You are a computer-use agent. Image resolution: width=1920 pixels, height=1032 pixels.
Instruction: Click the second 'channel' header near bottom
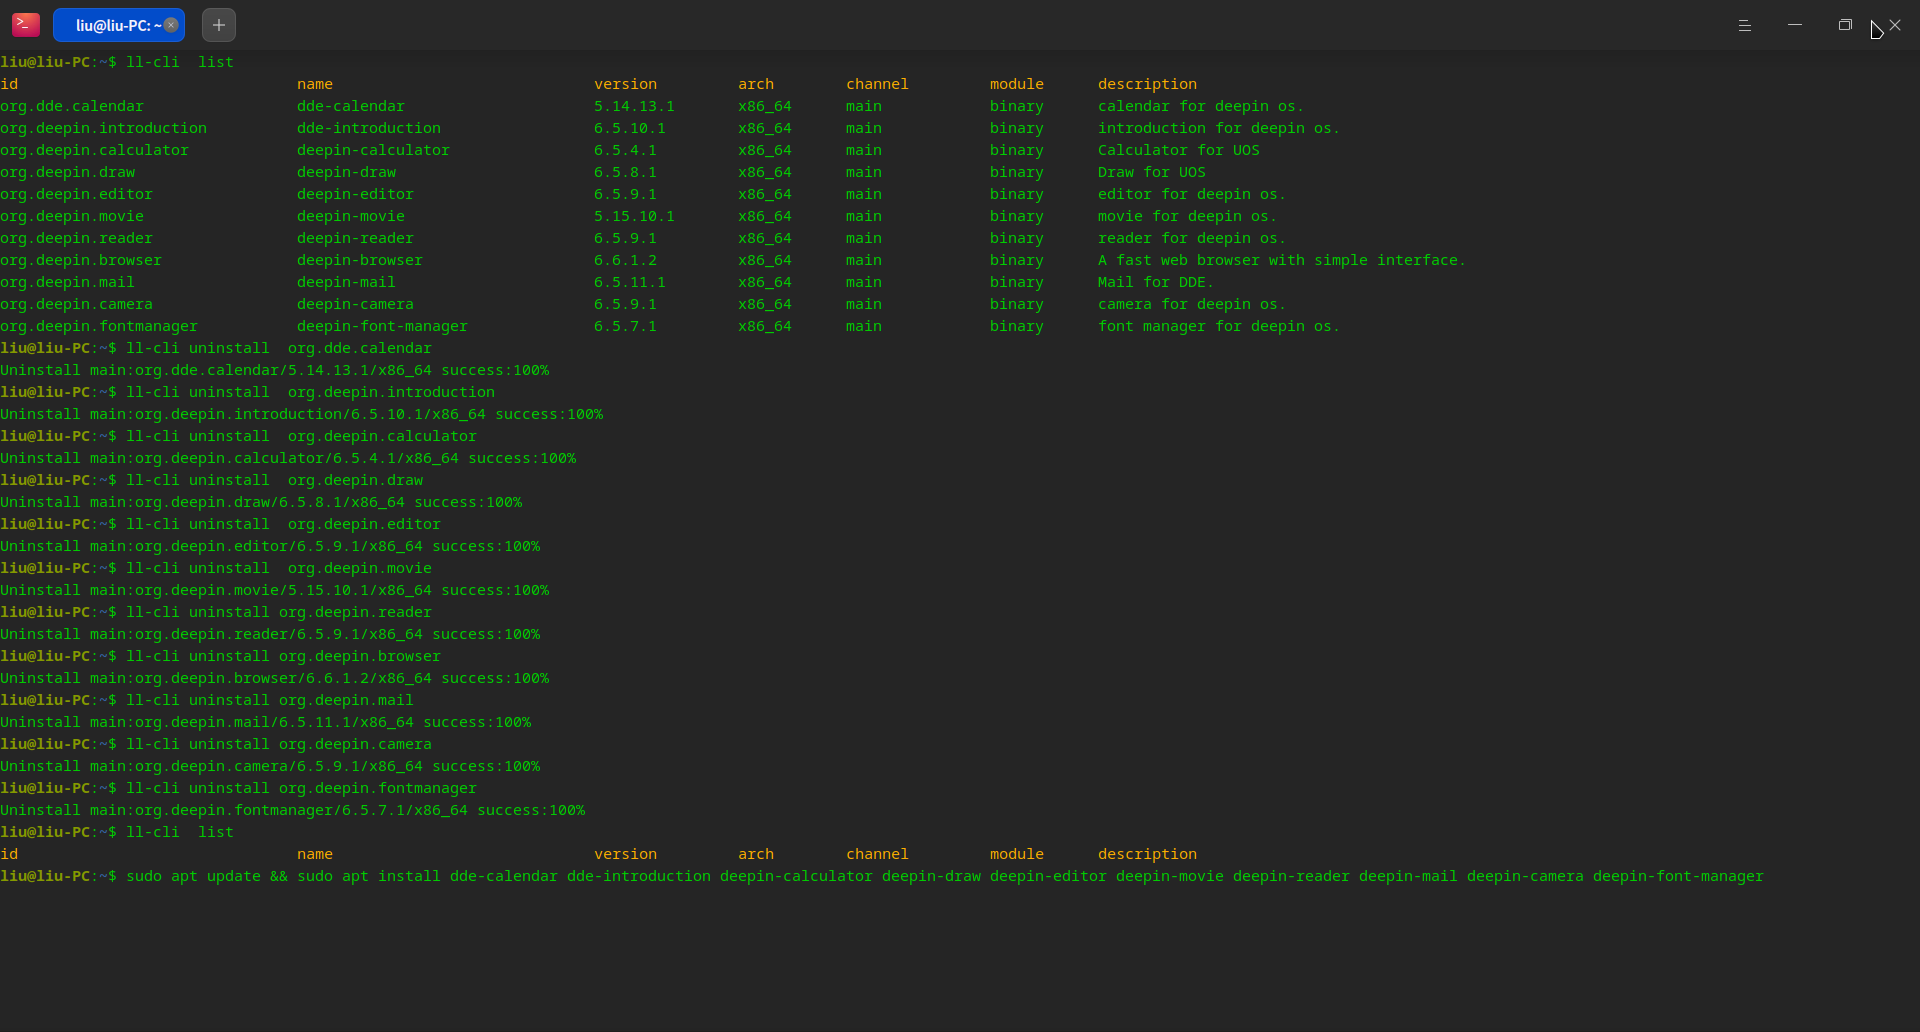point(877,854)
